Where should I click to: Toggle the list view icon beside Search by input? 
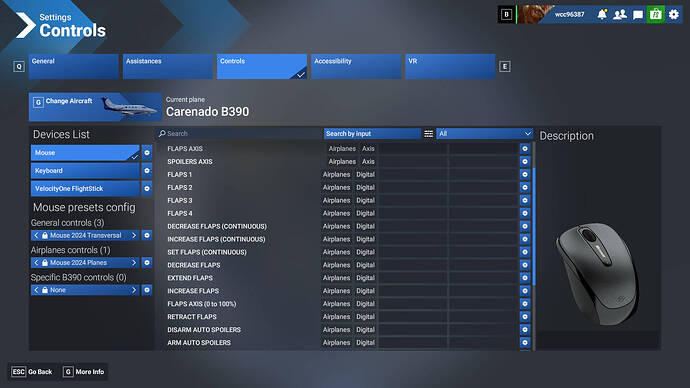coord(429,134)
